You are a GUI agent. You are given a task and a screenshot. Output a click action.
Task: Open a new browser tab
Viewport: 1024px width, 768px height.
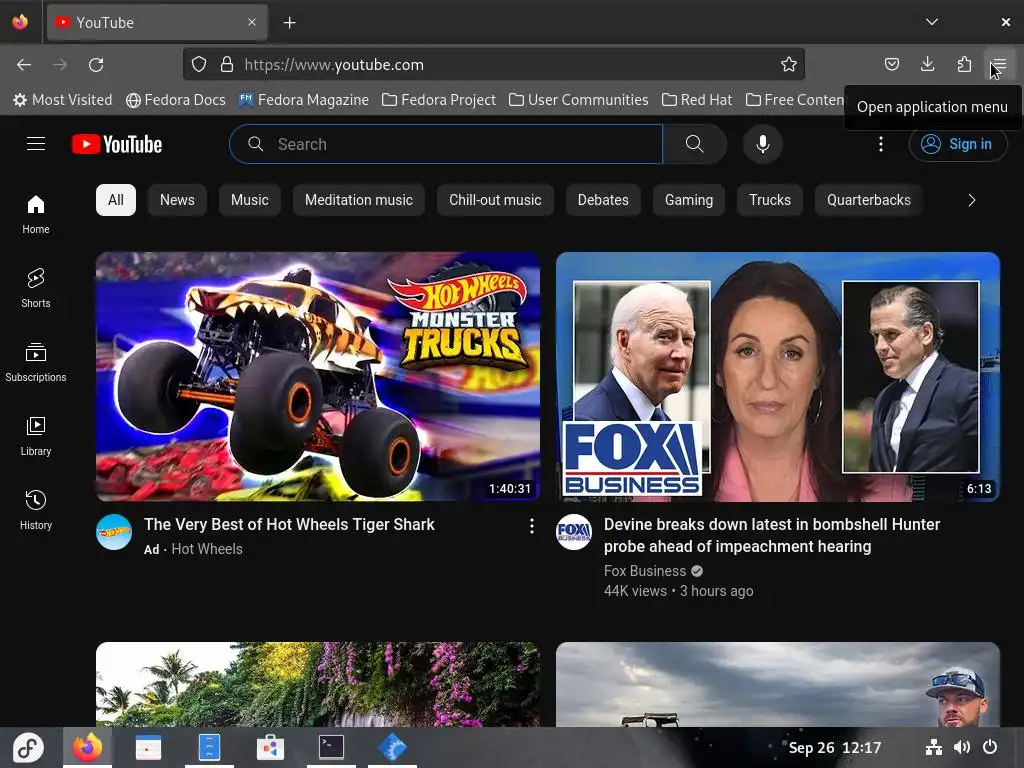289,23
